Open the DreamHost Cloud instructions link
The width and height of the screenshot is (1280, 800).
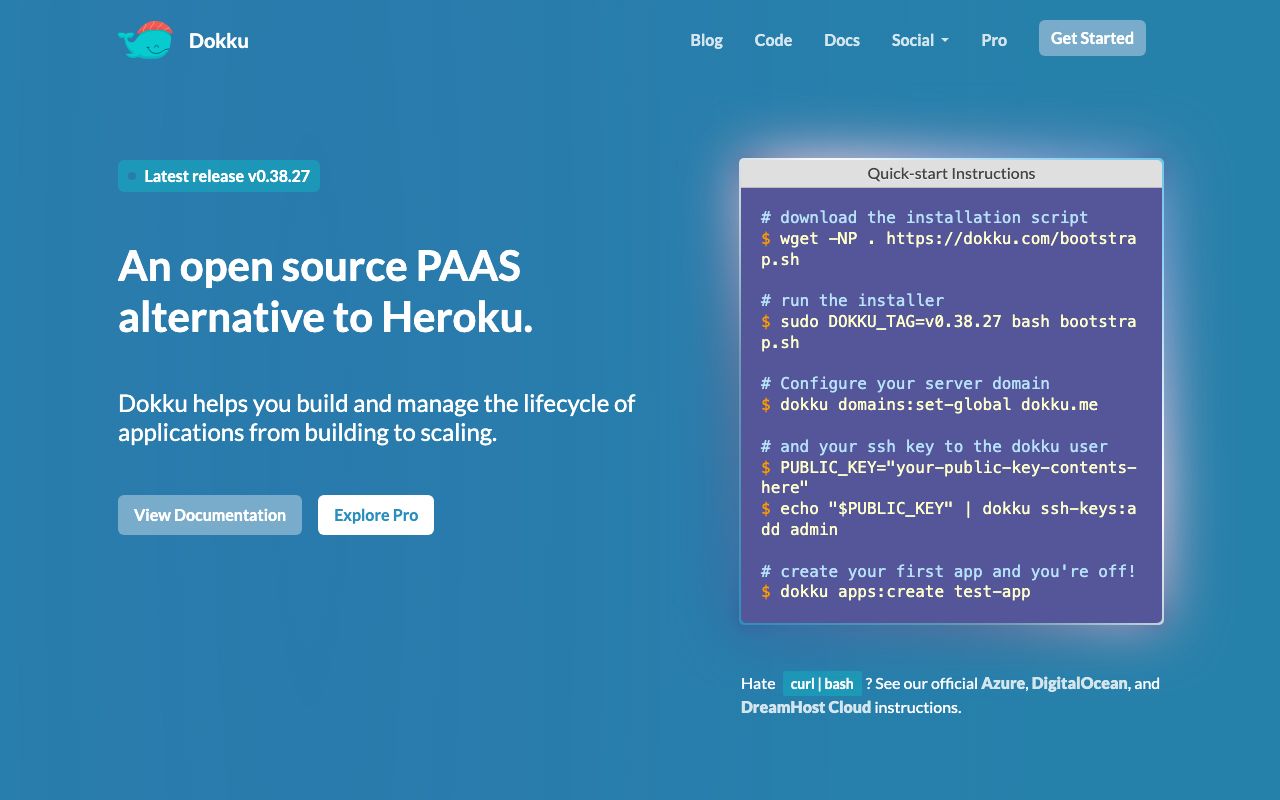[x=806, y=707]
